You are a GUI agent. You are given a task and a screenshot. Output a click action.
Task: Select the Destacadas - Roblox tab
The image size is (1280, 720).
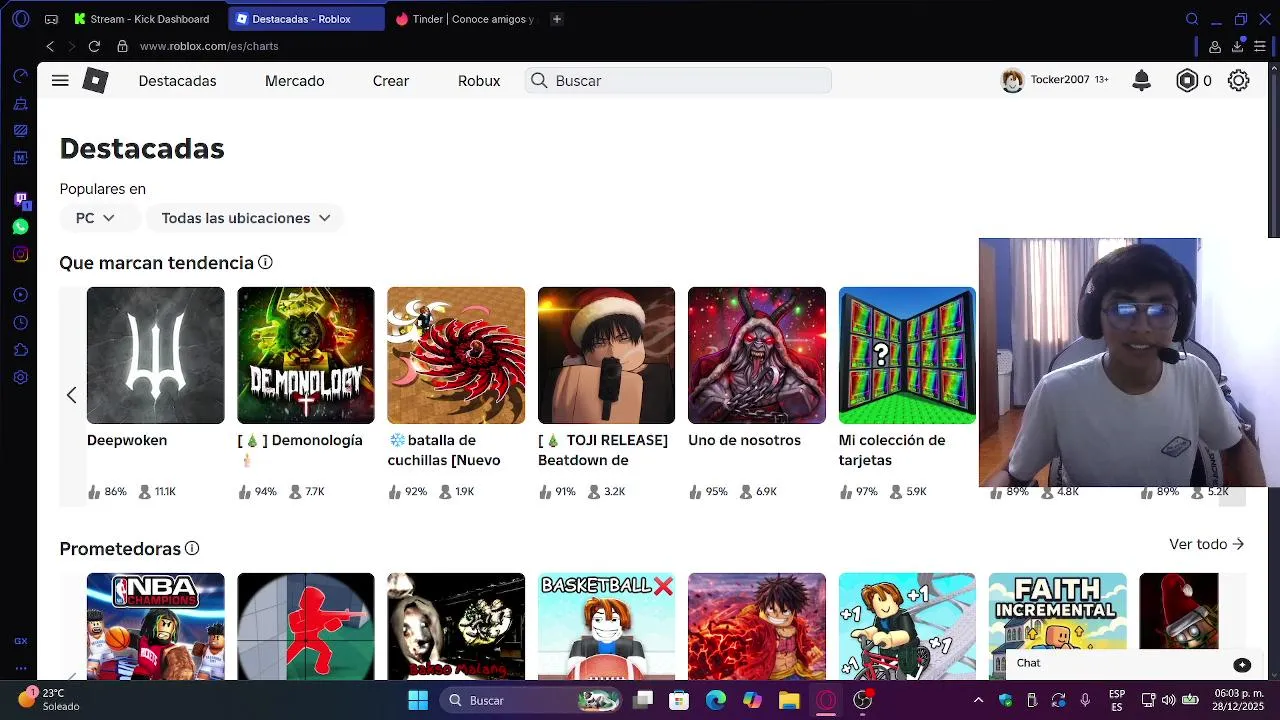306,19
